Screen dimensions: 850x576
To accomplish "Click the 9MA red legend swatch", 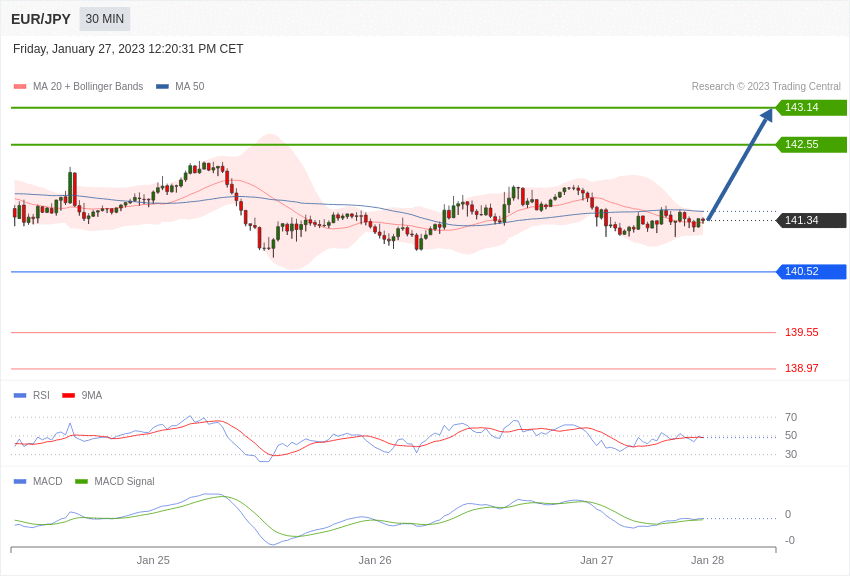I will (68, 396).
